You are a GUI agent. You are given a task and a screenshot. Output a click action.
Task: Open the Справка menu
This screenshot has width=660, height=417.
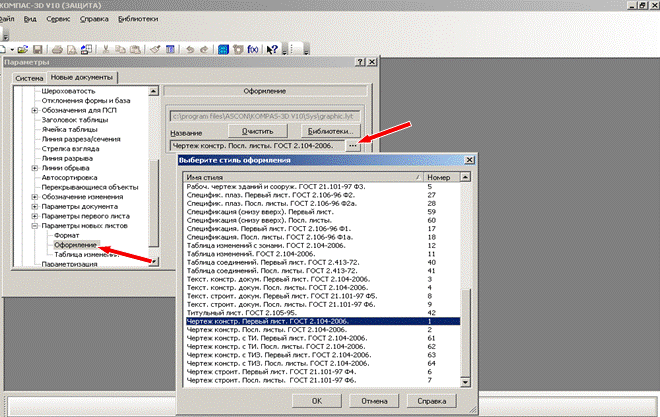(94, 19)
